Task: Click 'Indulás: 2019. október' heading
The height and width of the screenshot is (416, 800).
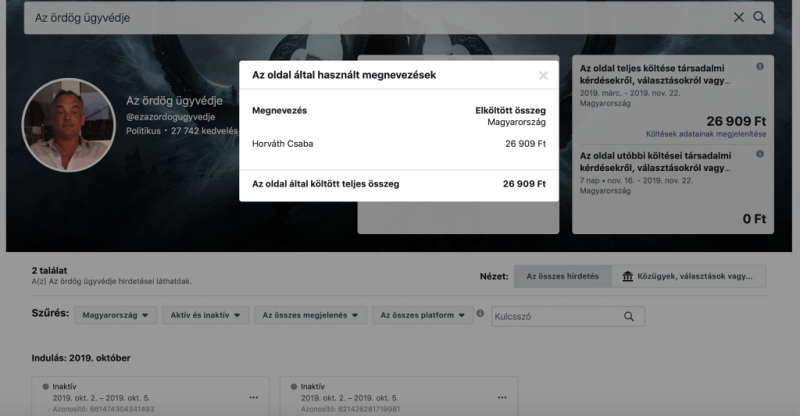Action: coord(81,358)
